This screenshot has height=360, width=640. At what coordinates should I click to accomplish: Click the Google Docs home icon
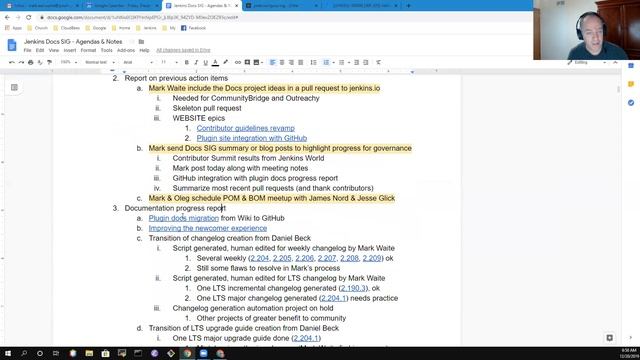click(x=12, y=45)
